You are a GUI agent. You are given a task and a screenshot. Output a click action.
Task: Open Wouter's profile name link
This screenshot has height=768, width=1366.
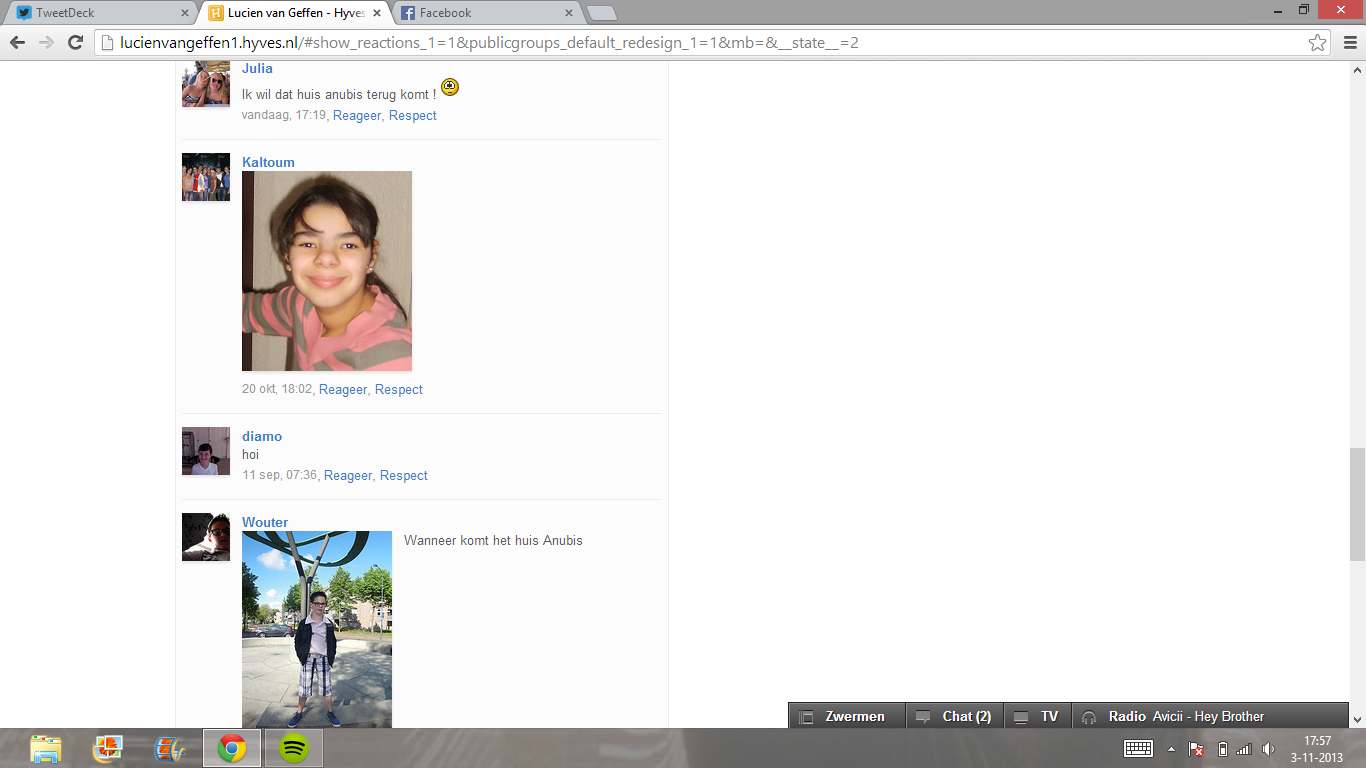pos(265,522)
